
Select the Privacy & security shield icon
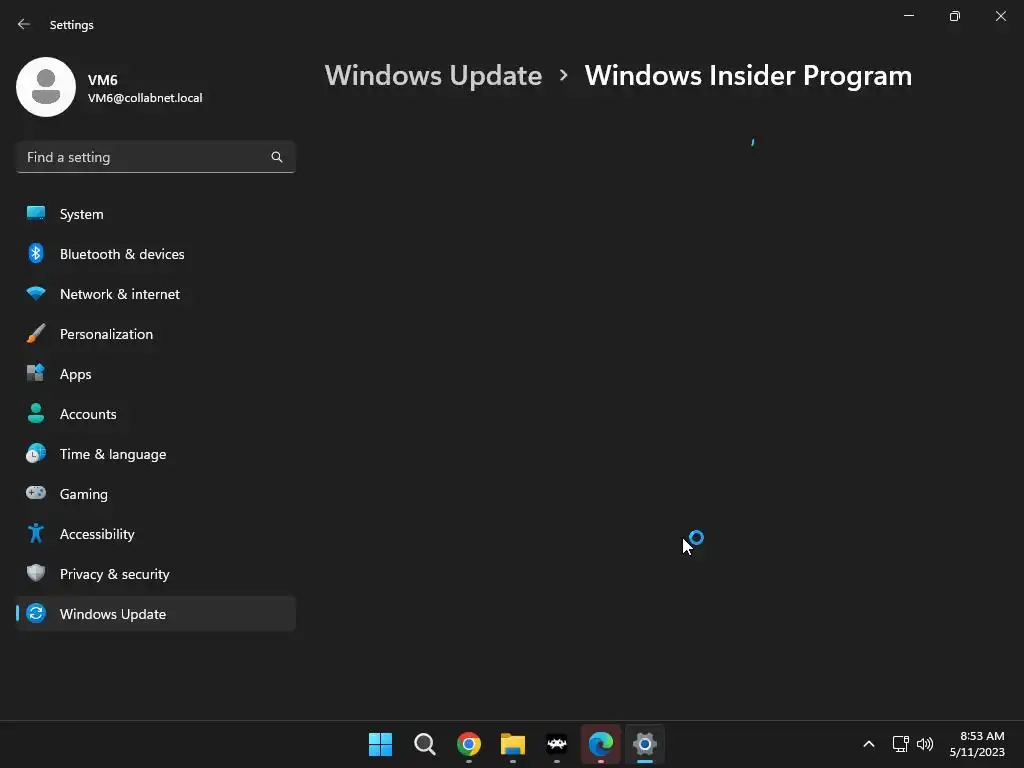36,573
